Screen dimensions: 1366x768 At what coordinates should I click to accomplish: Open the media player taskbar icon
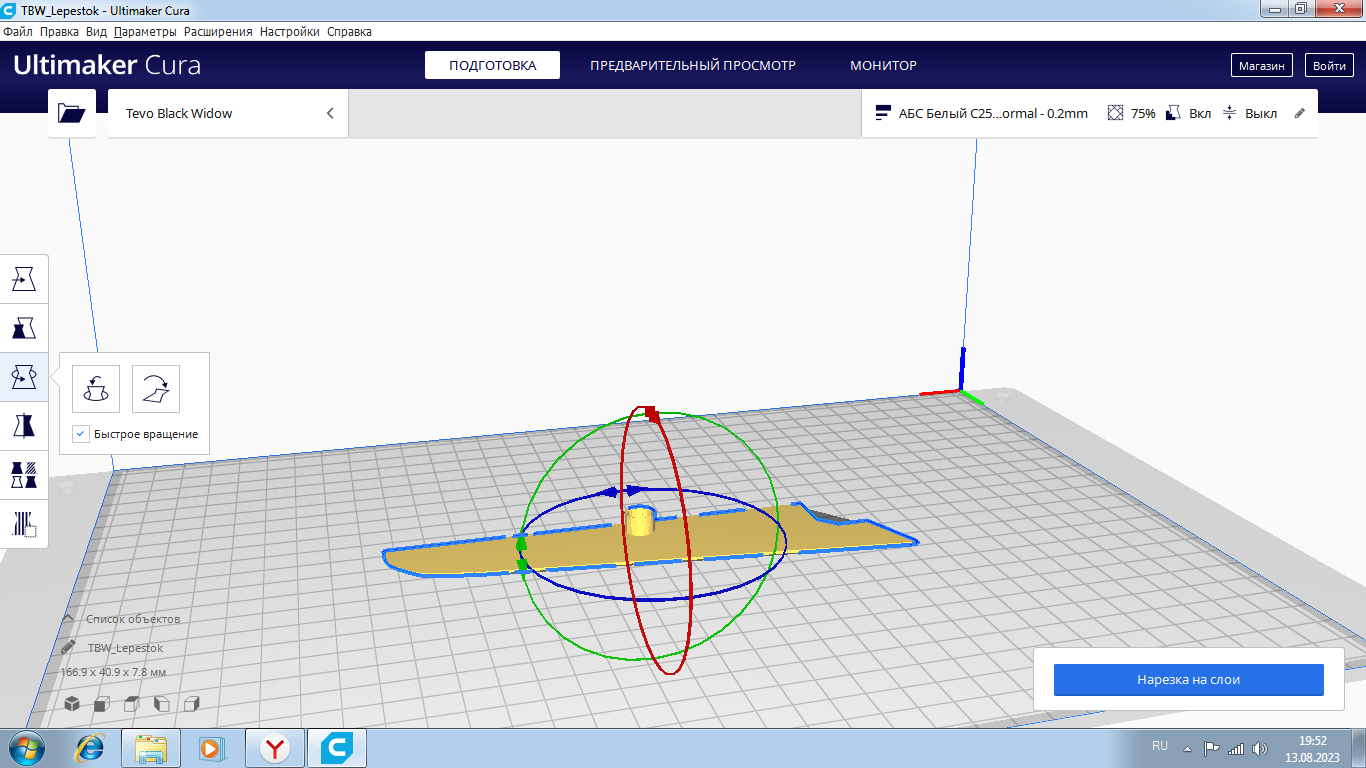pyautogui.click(x=211, y=748)
